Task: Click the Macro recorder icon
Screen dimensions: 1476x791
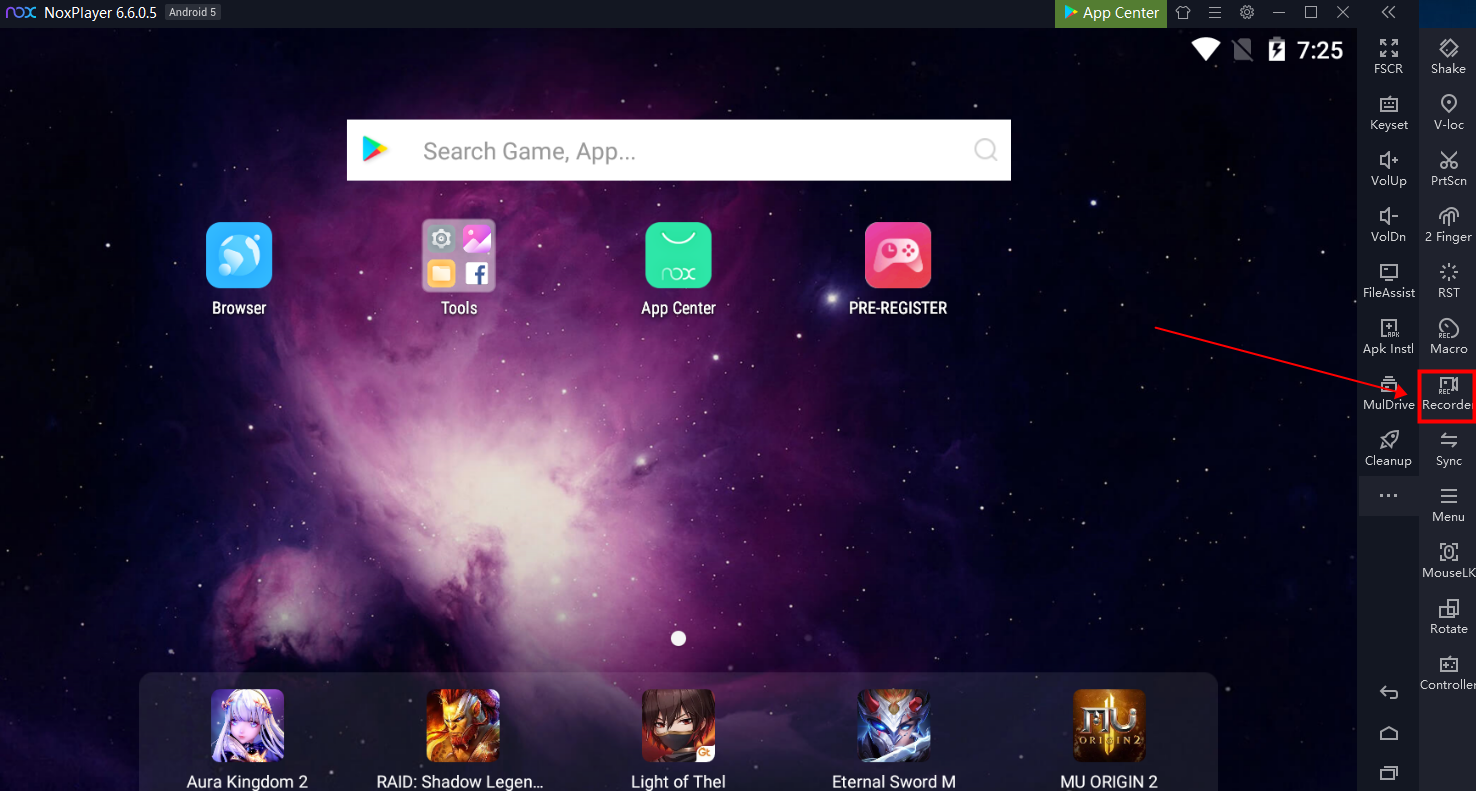Action: tap(1448, 336)
